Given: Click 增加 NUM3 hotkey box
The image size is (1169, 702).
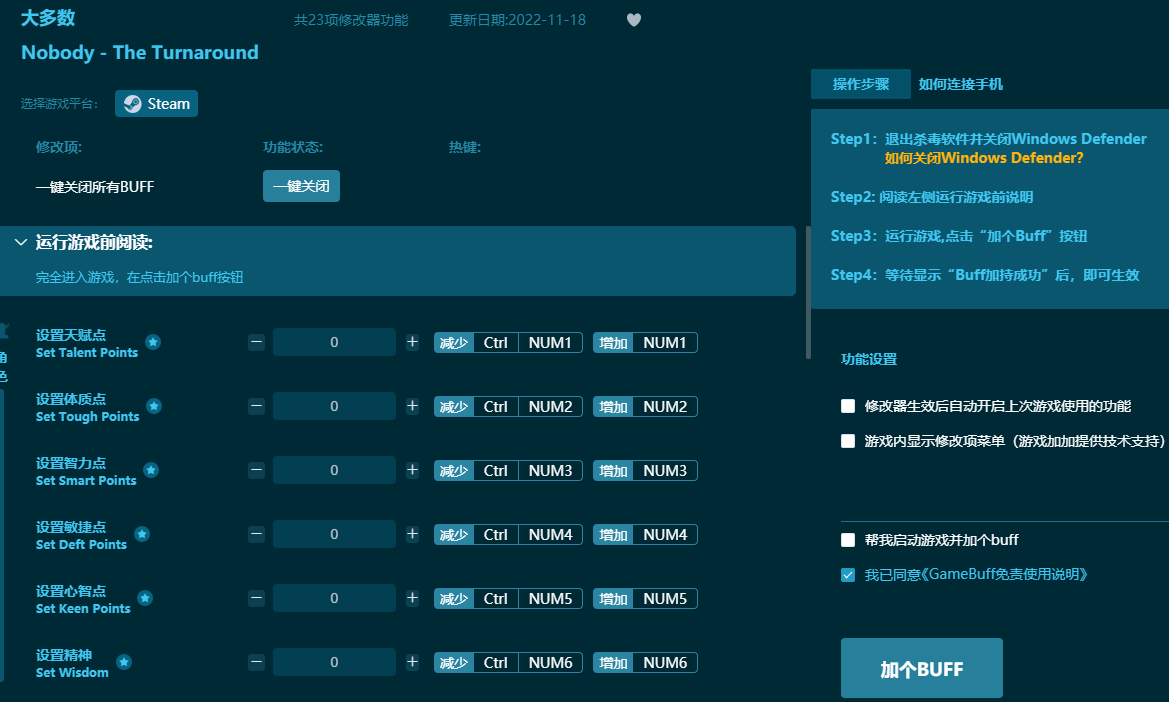Looking at the screenshot, I should (x=646, y=471).
